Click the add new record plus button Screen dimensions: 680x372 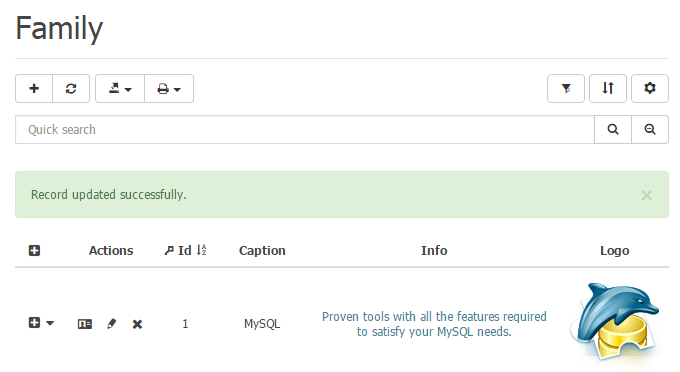(34, 88)
